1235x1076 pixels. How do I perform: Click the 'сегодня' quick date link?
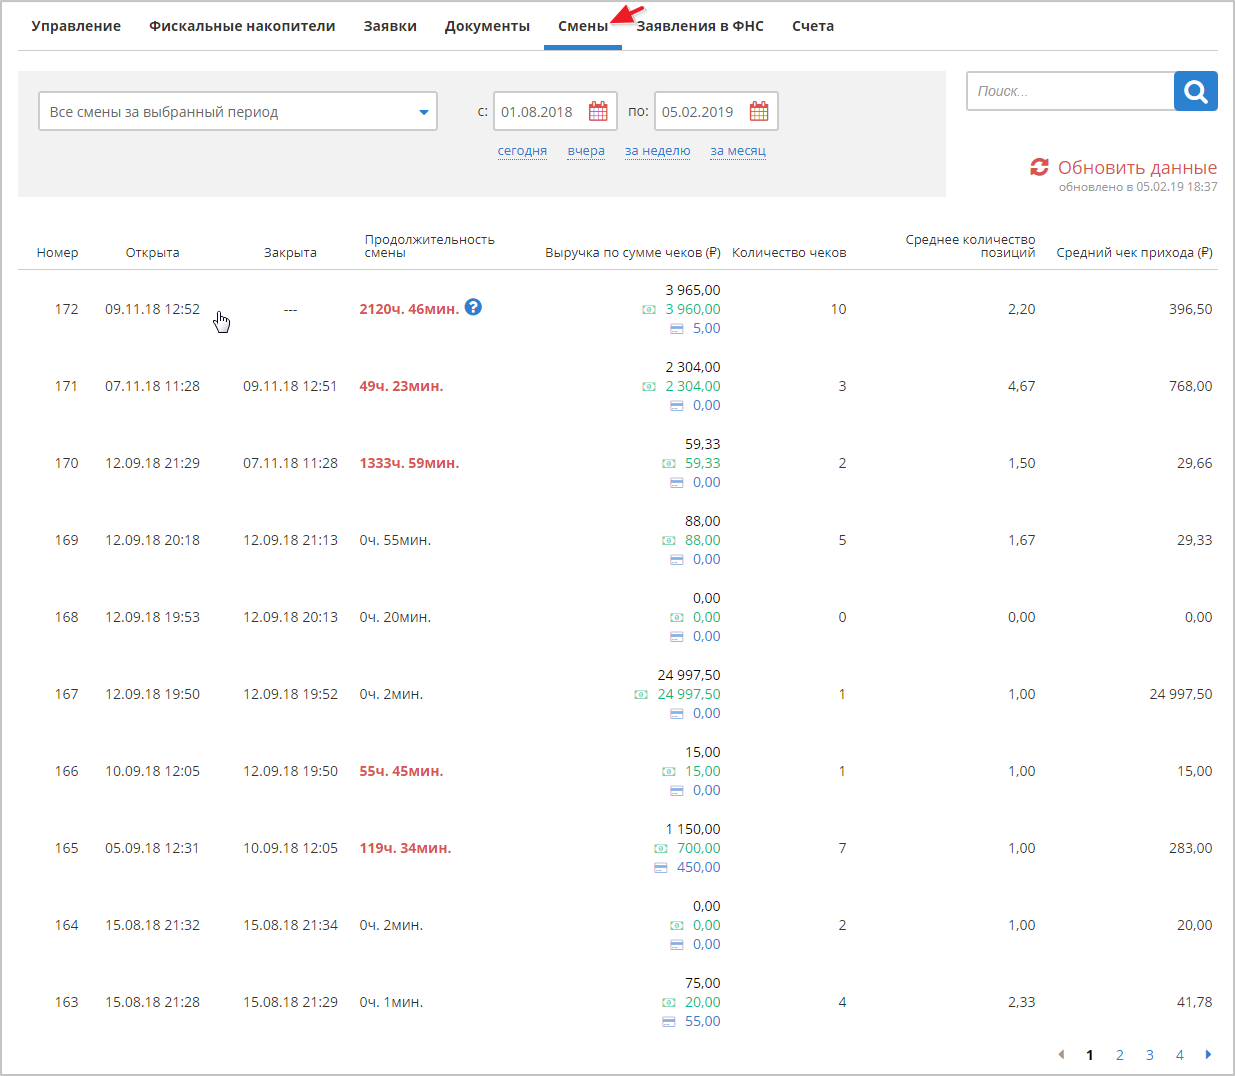click(522, 151)
